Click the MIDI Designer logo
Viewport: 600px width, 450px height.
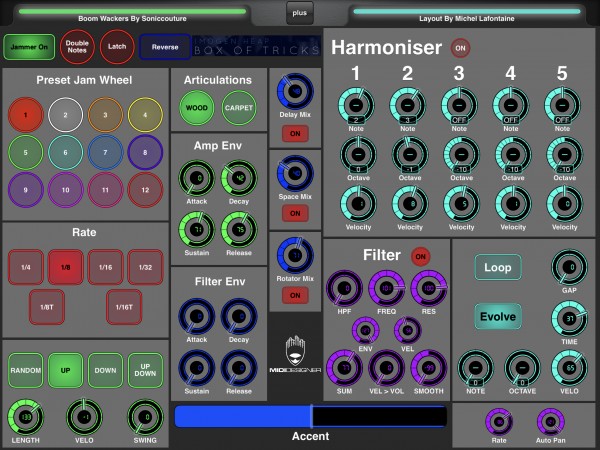click(295, 354)
